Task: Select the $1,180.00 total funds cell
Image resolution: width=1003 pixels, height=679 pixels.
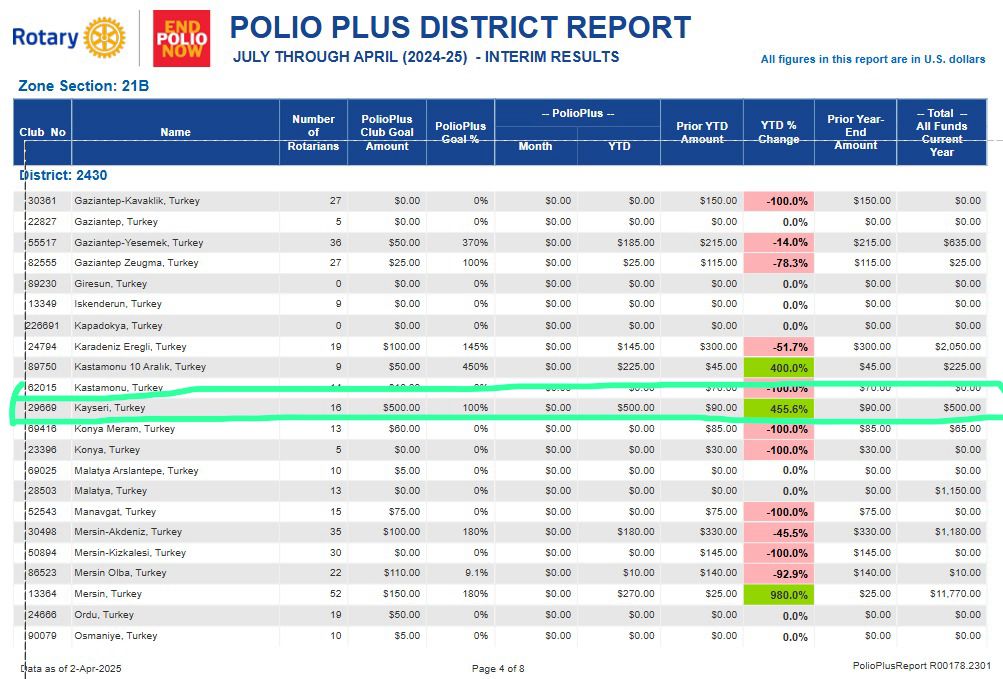Action: [x=958, y=532]
